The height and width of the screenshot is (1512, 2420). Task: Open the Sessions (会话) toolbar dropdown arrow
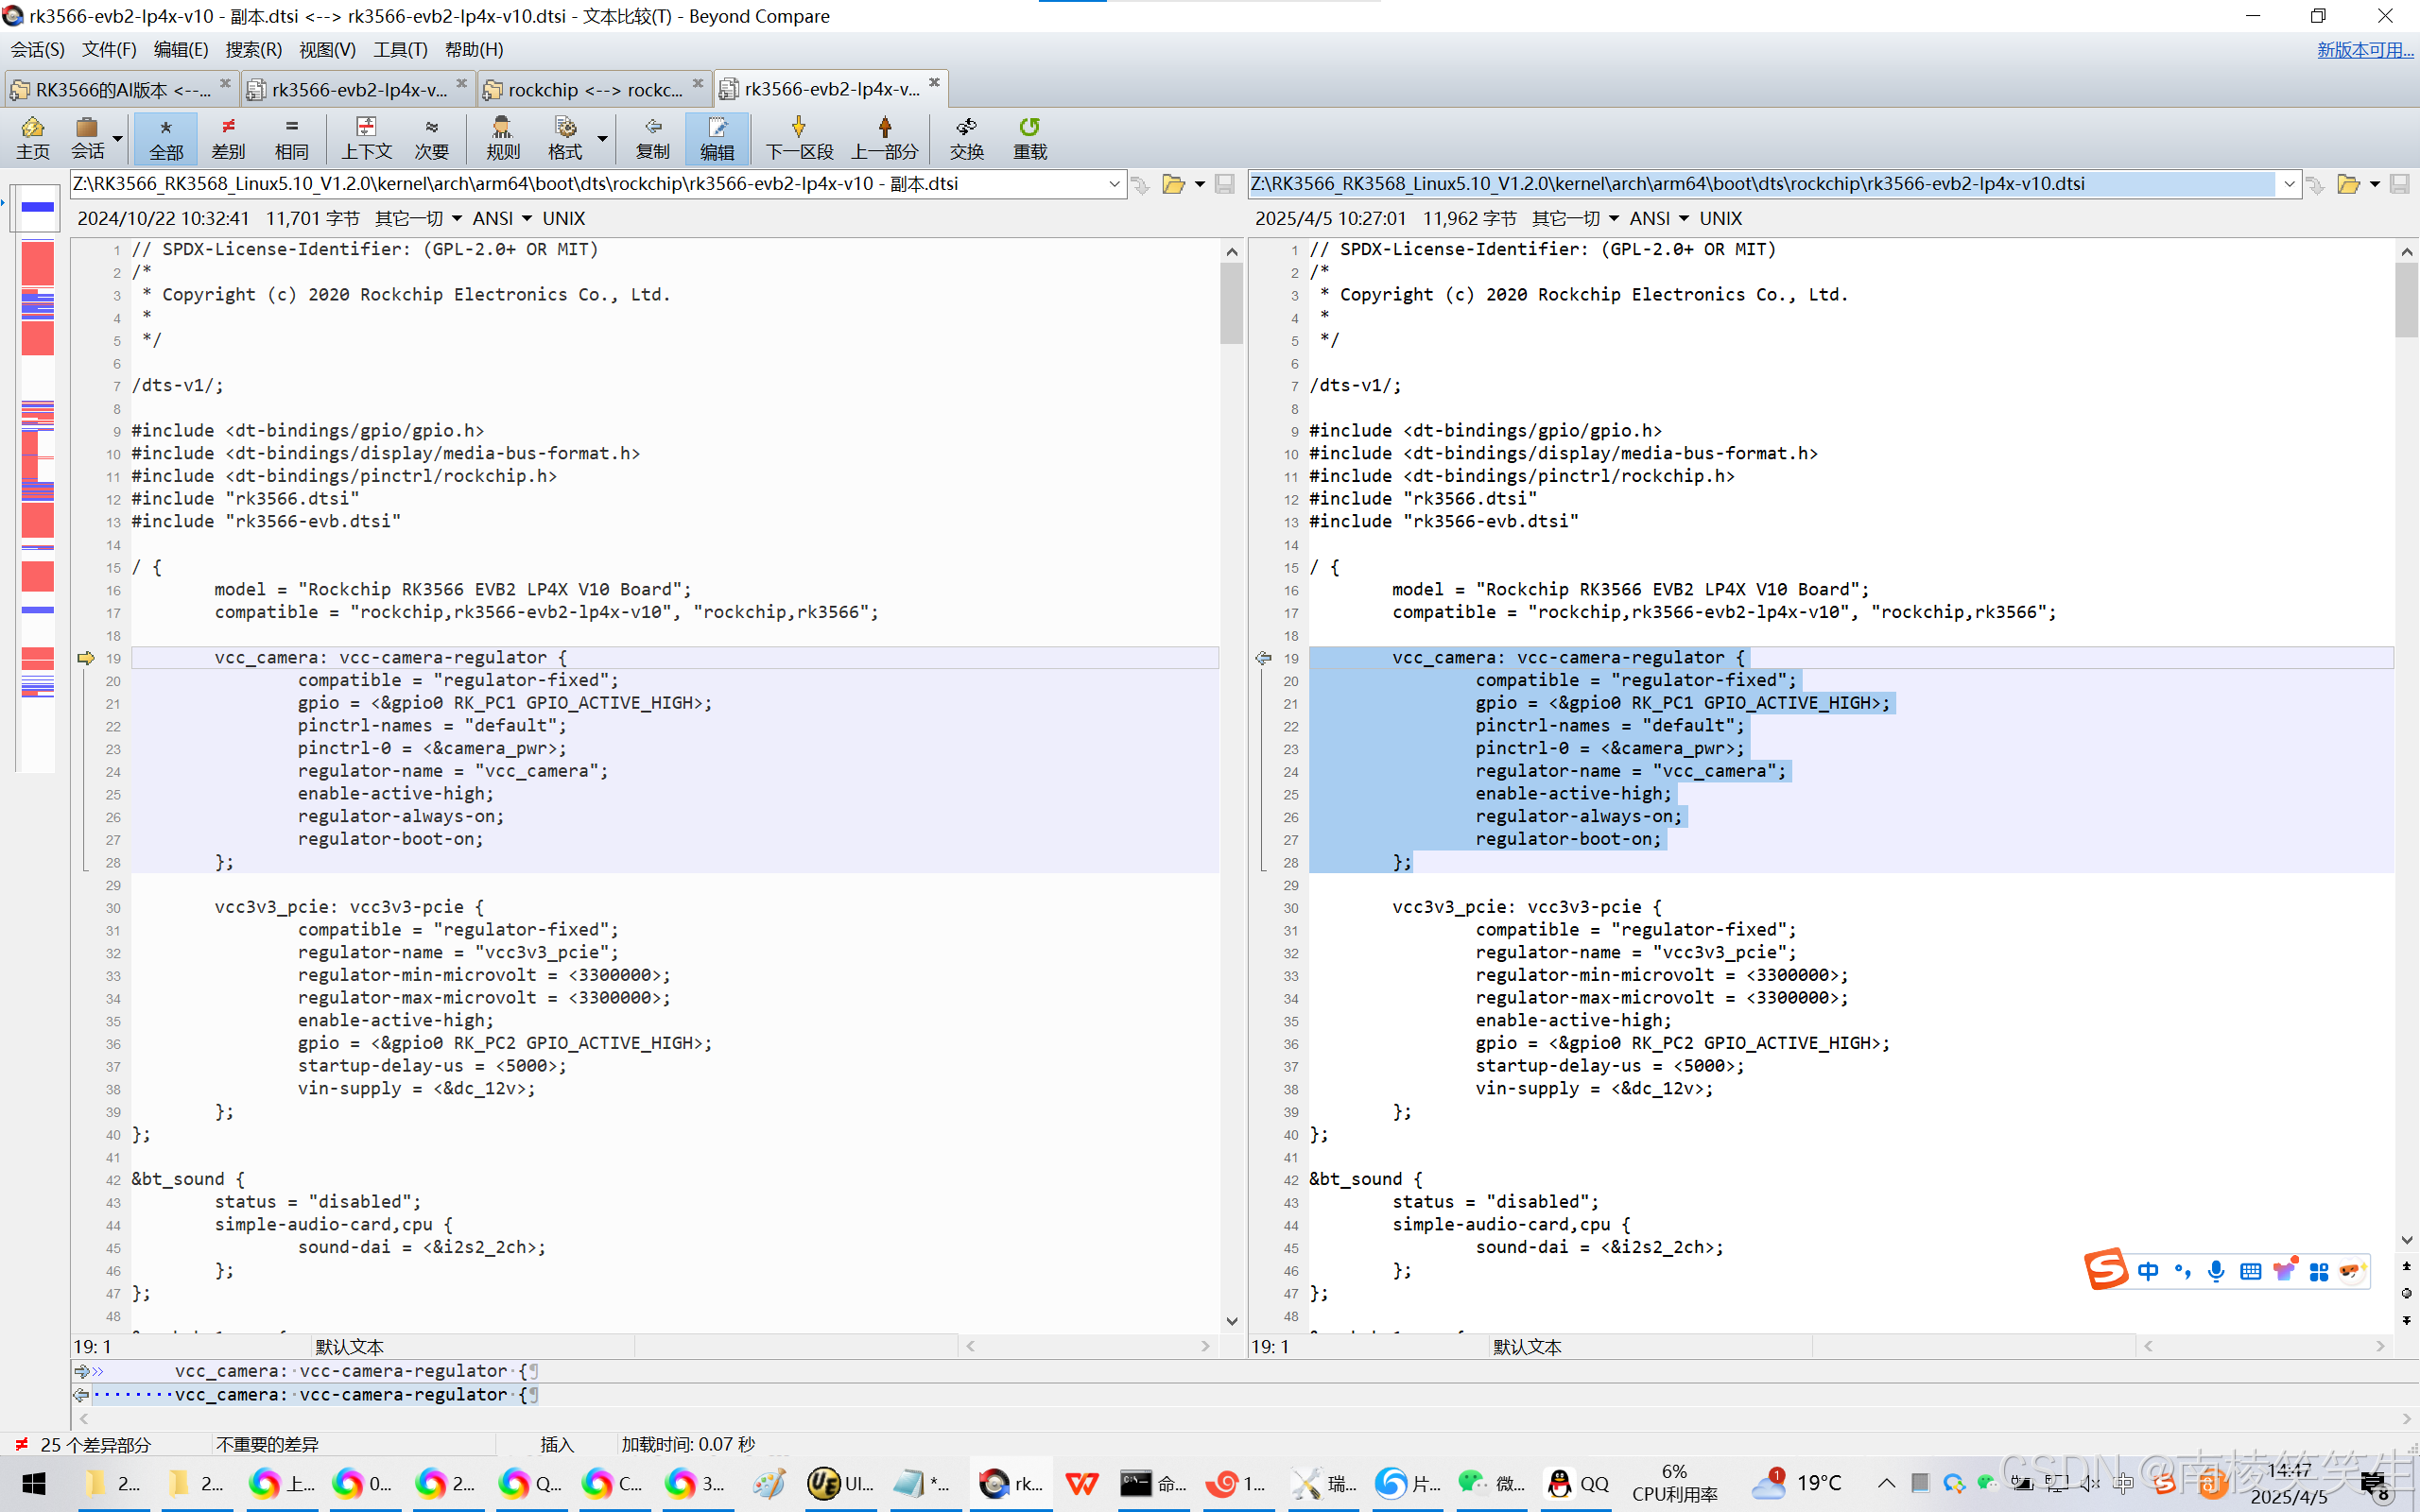(118, 138)
